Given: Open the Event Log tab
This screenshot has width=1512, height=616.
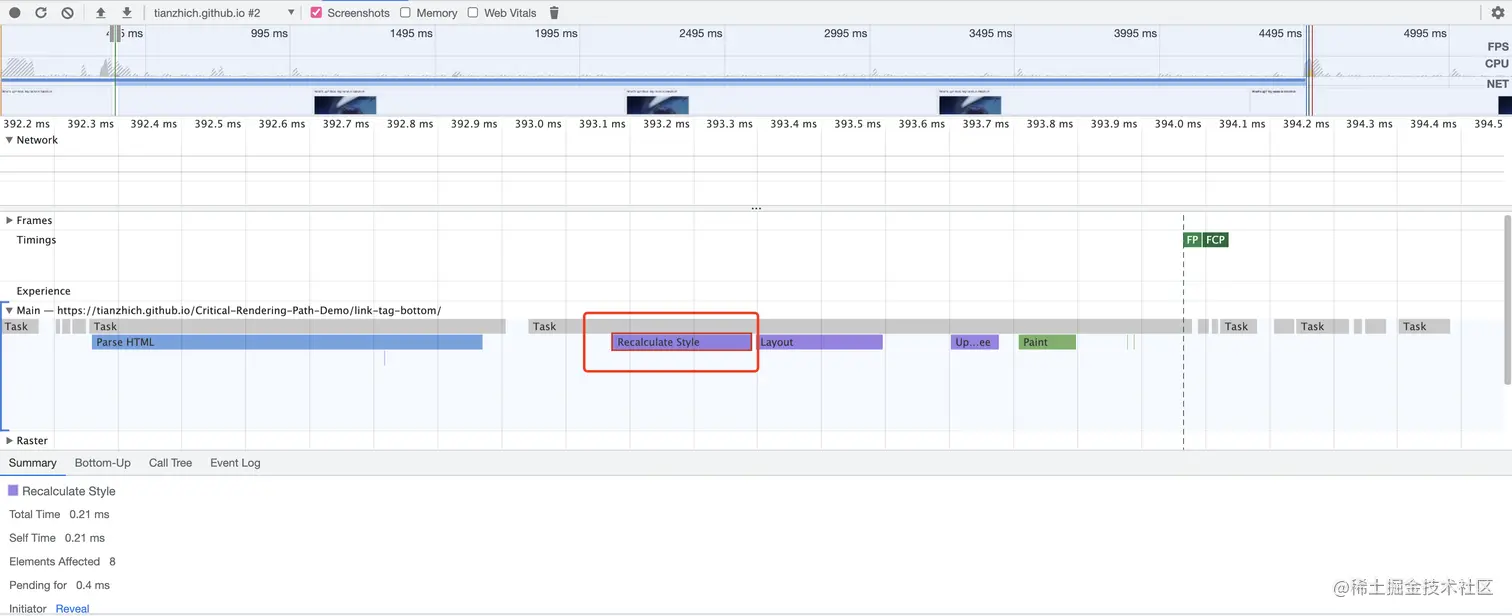Looking at the screenshot, I should [x=235, y=463].
